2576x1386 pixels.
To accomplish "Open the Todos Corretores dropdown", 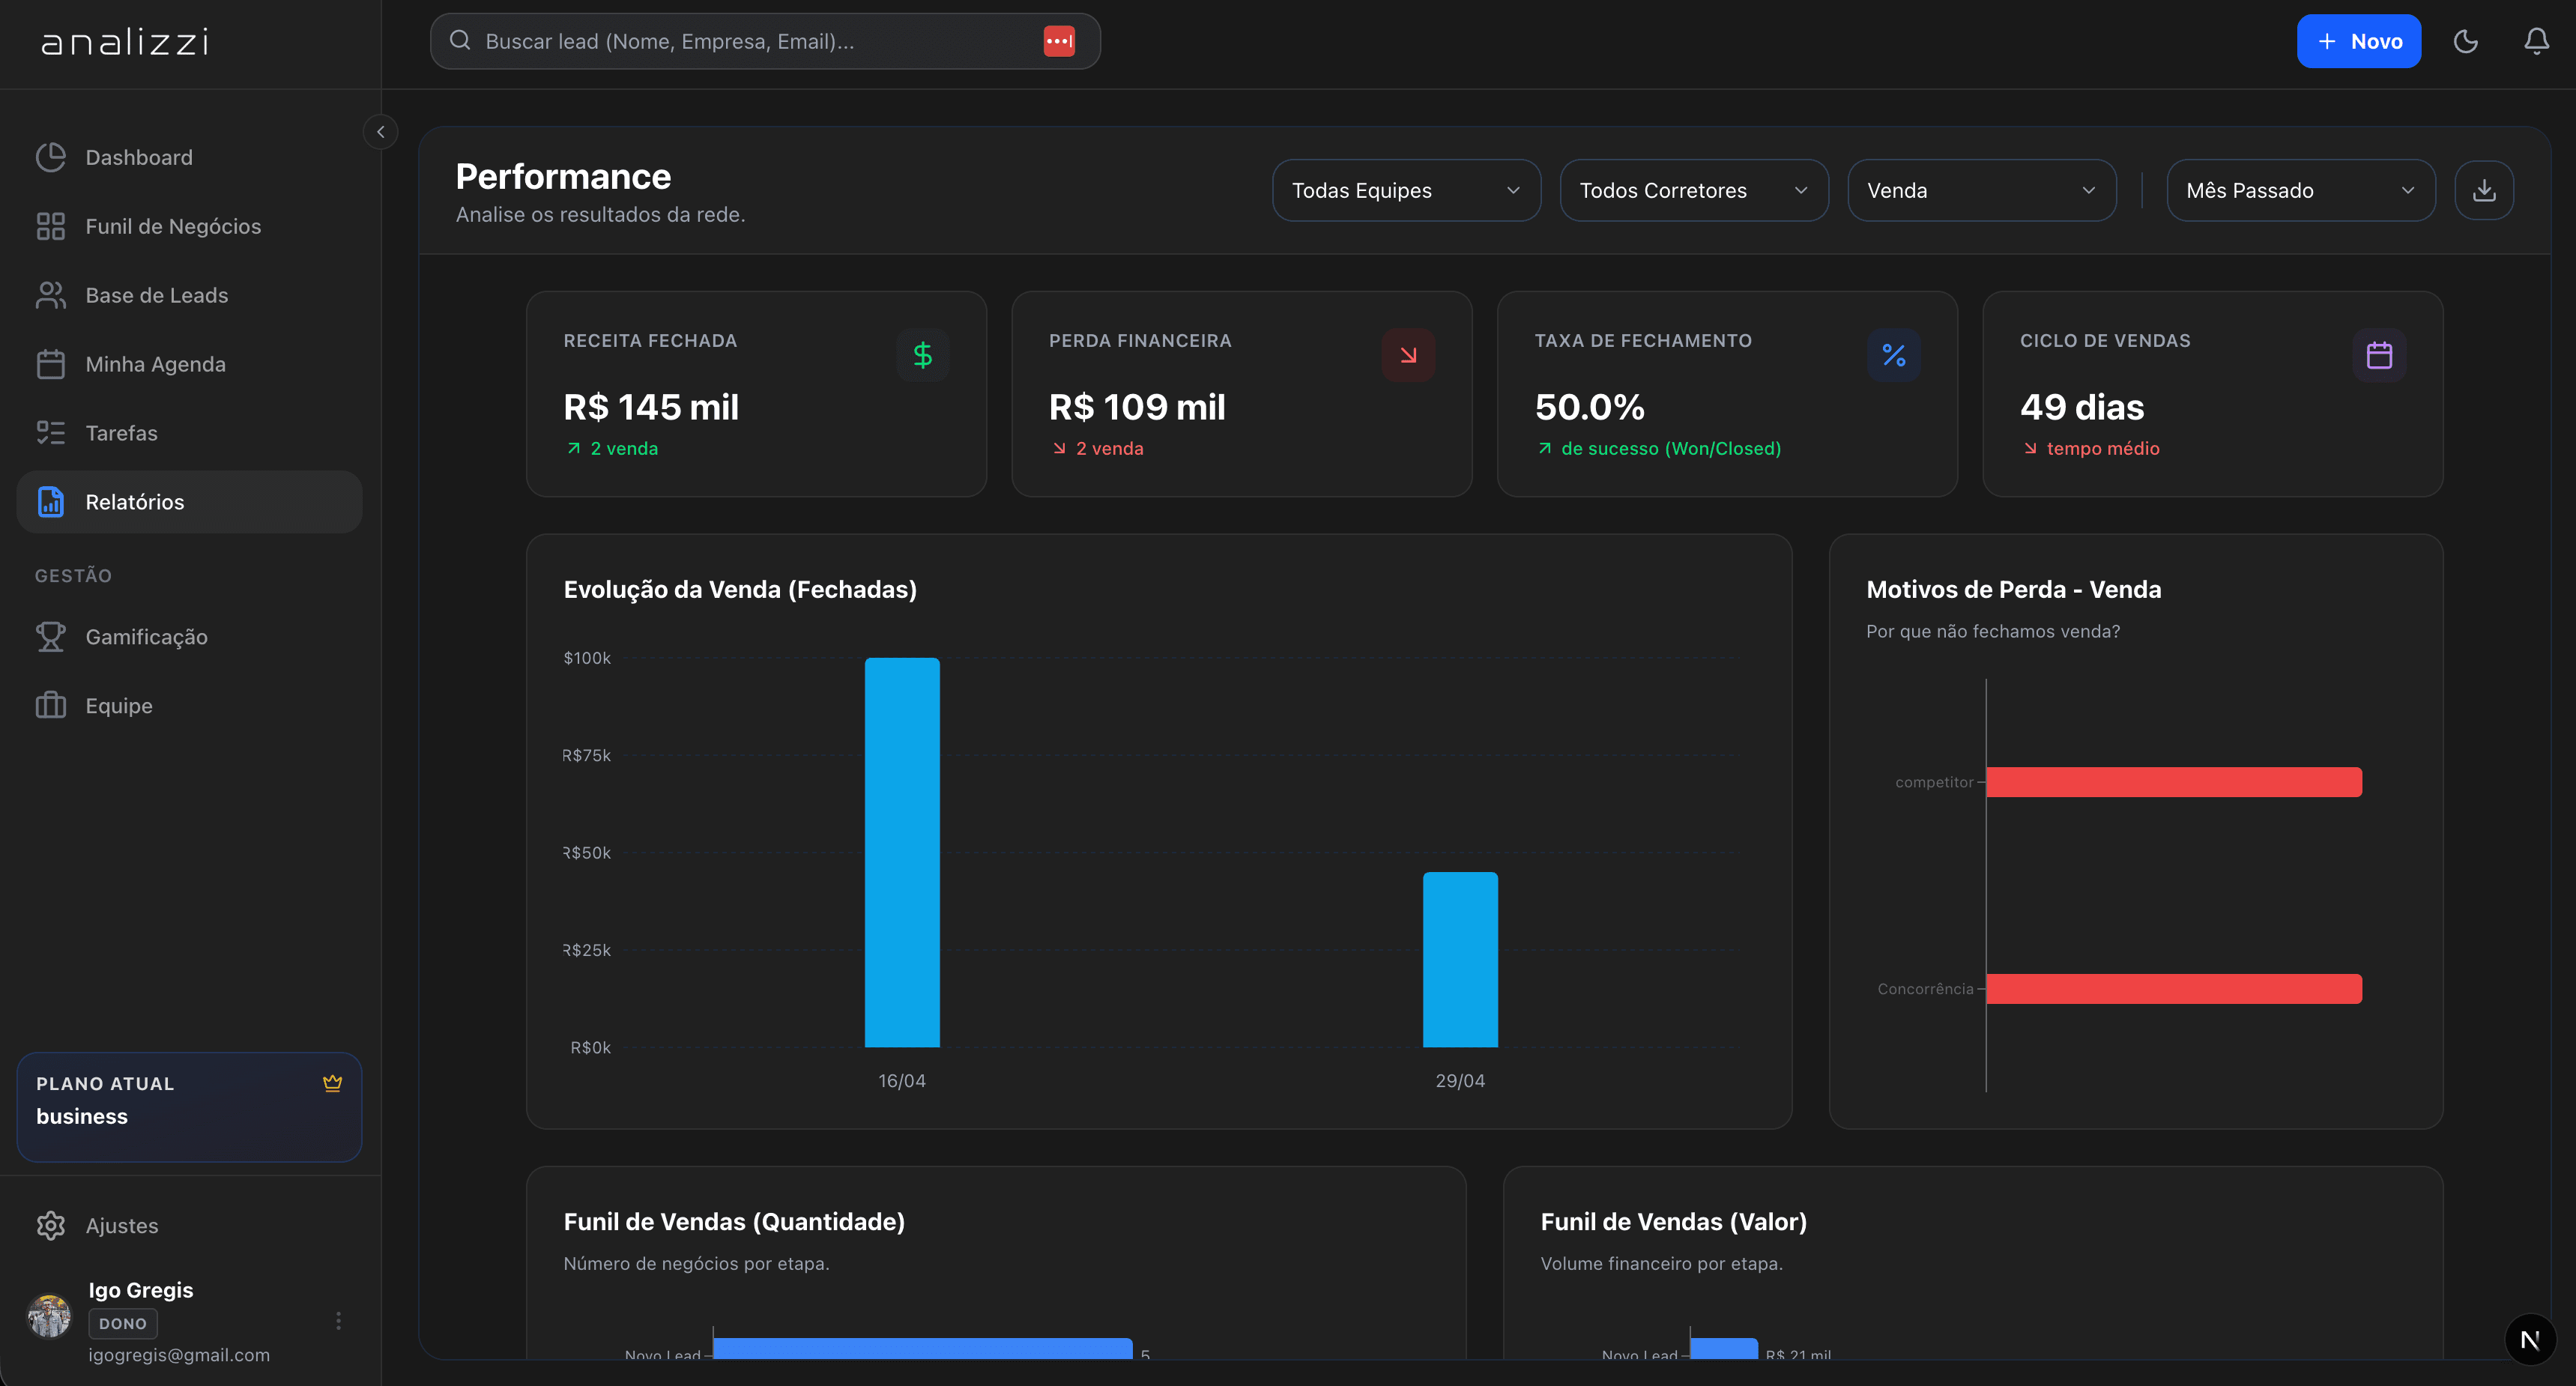I will point(1694,190).
